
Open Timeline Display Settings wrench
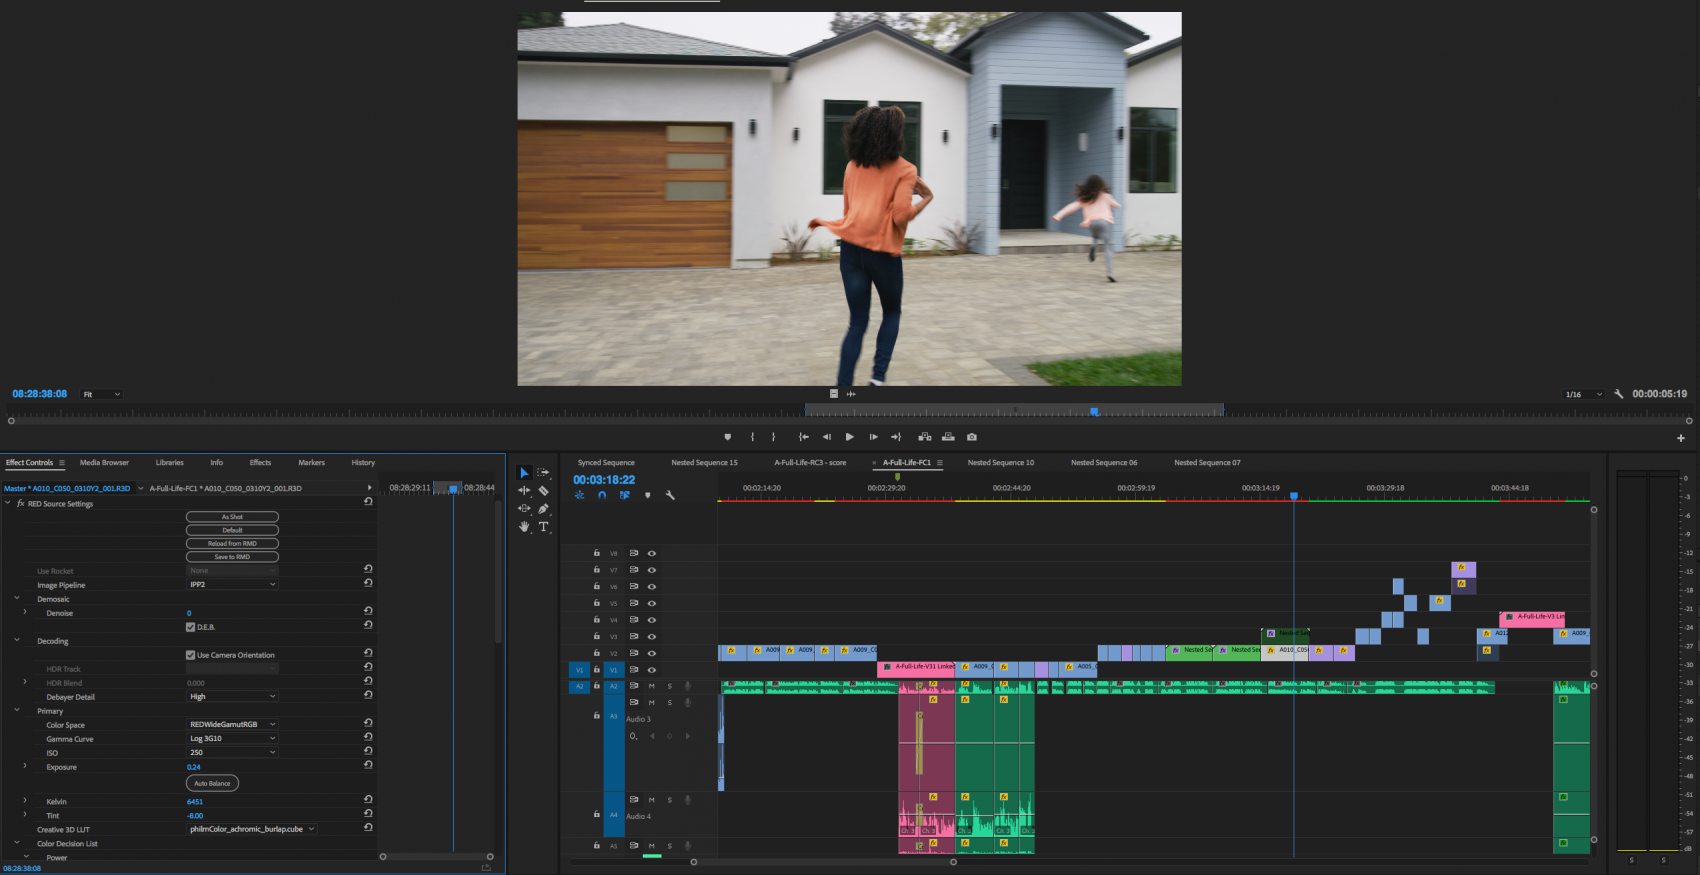pos(670,495)
